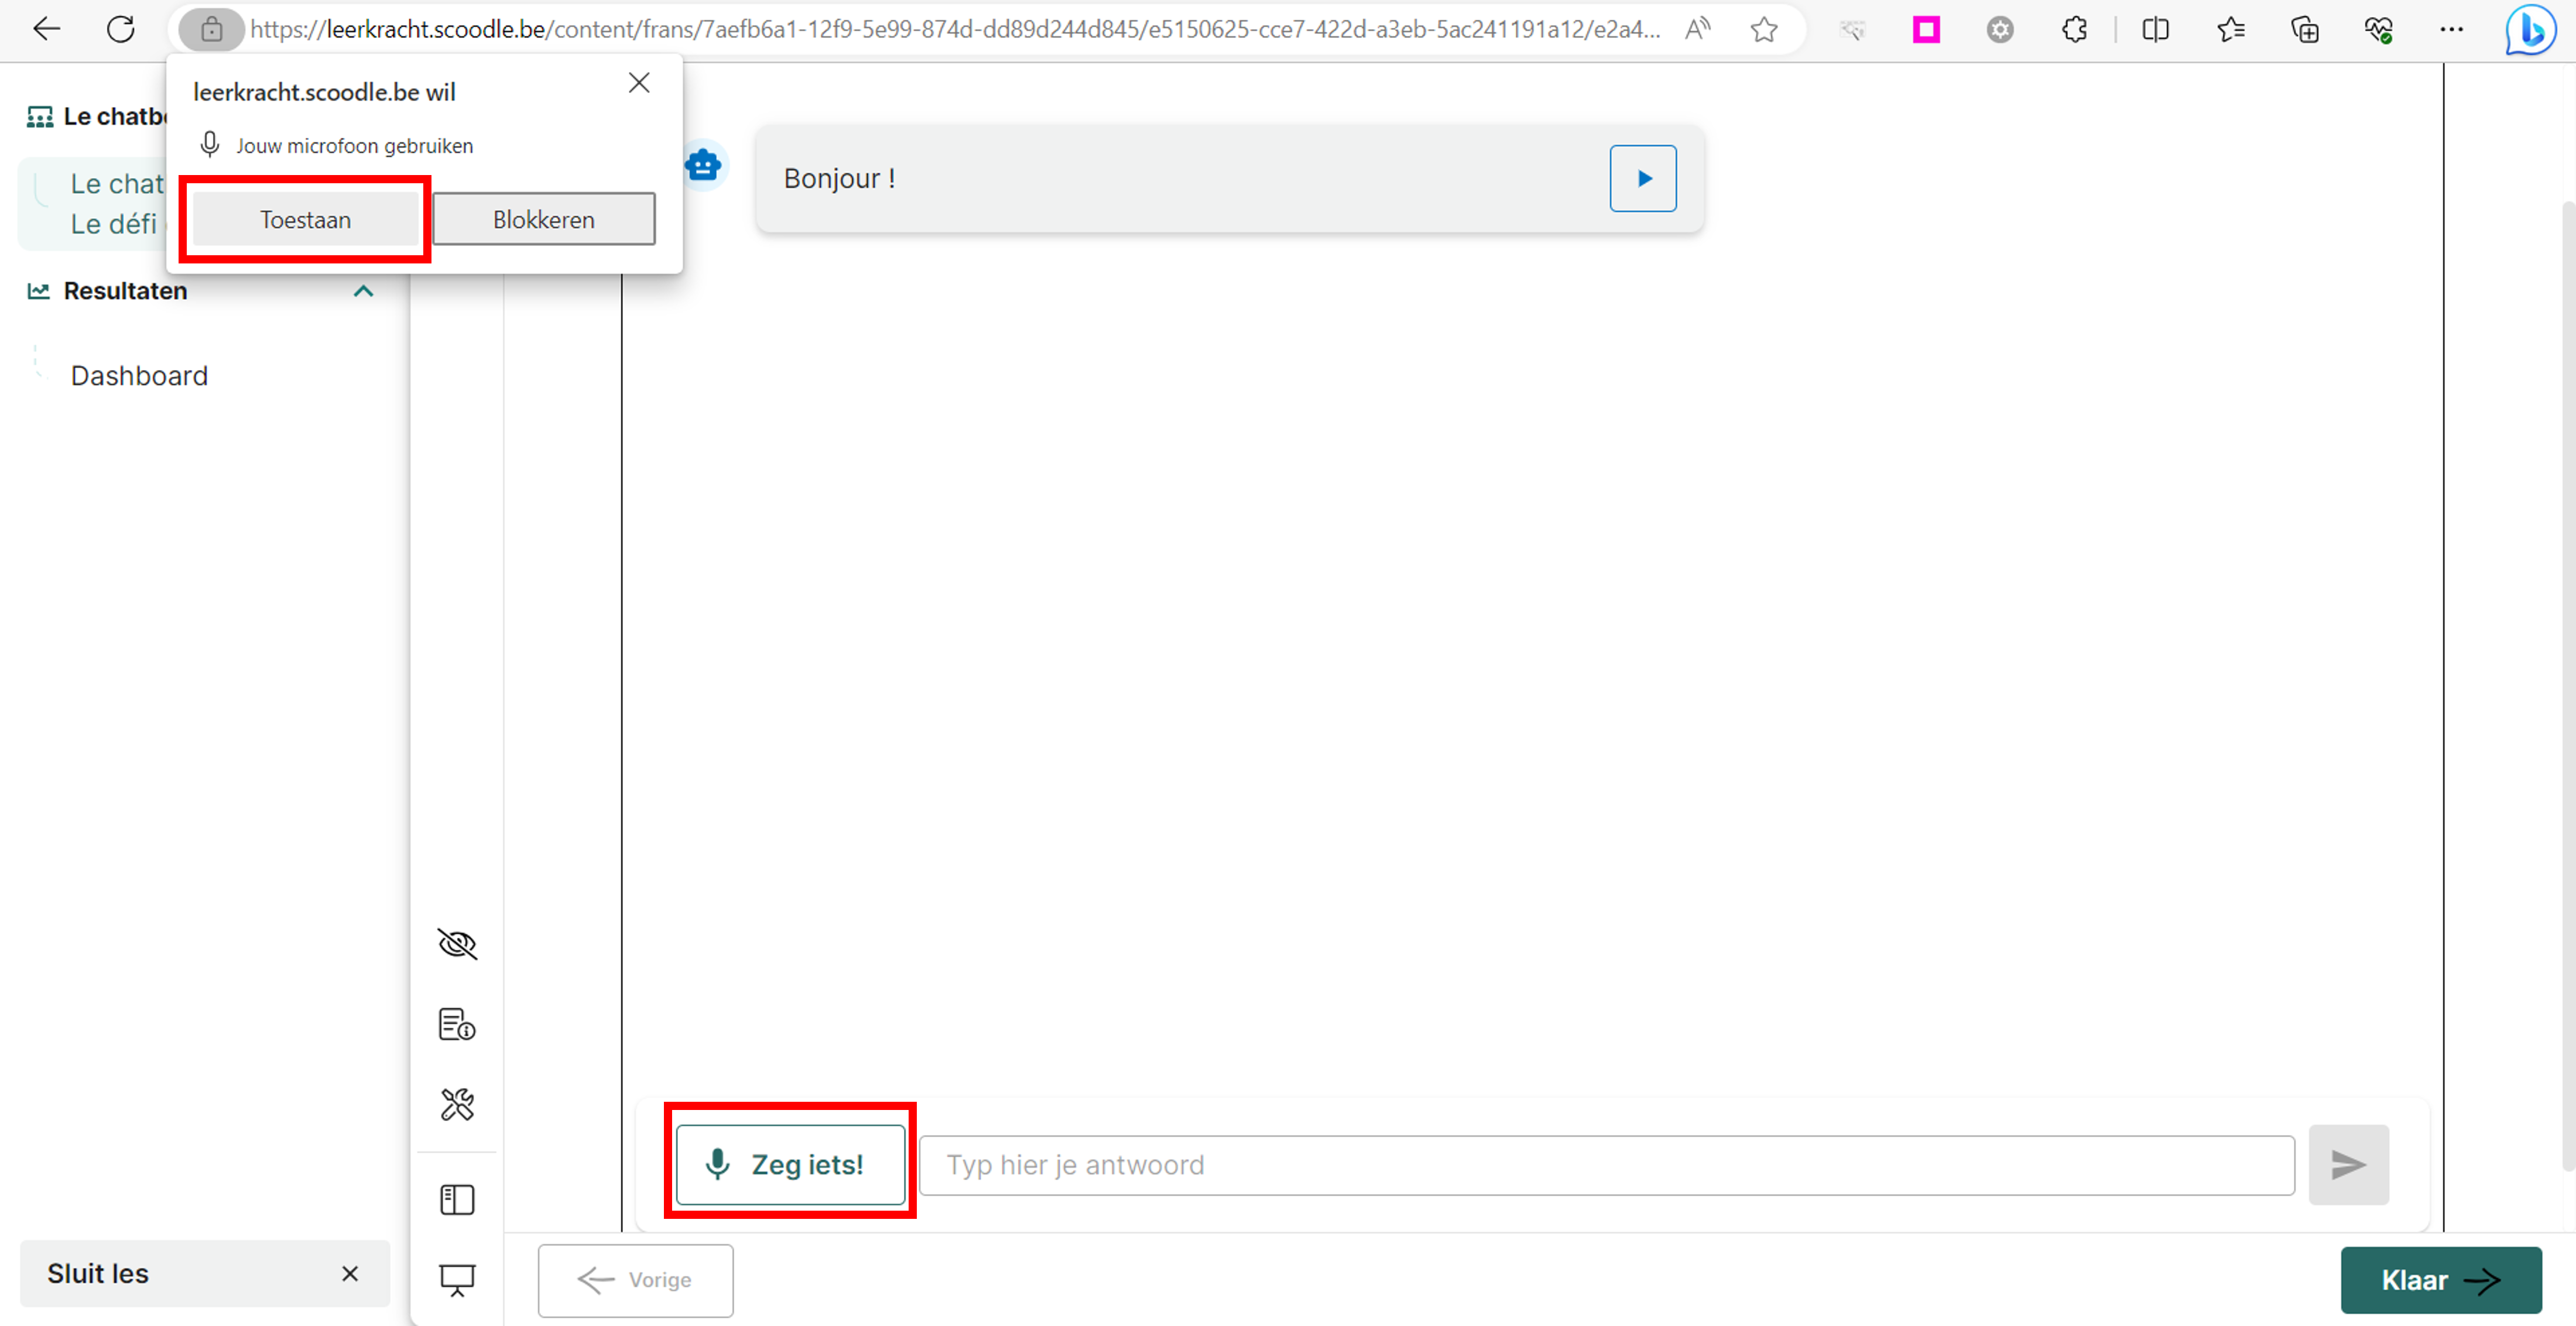Click the presentation screen icon
Image resolution: width=2576 pixels, height=1326 pixels.
click(457, 1279)
